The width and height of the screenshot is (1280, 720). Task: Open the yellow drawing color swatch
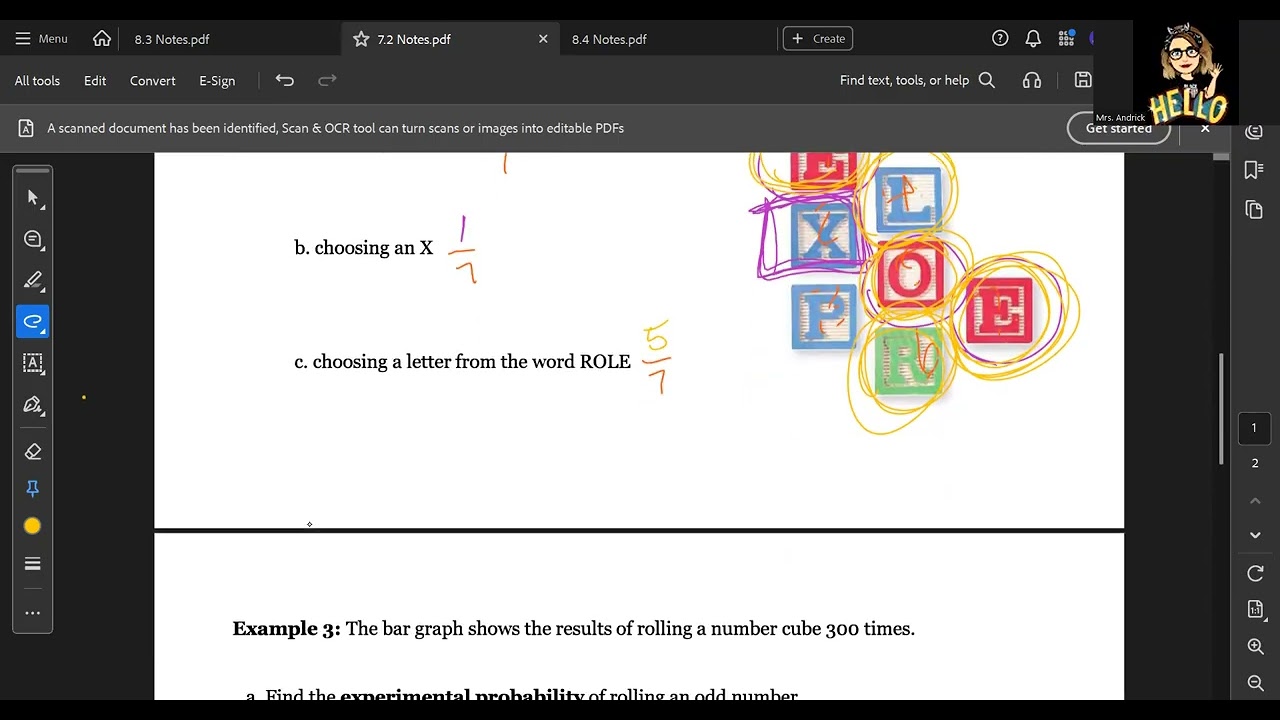pos(33,526)
